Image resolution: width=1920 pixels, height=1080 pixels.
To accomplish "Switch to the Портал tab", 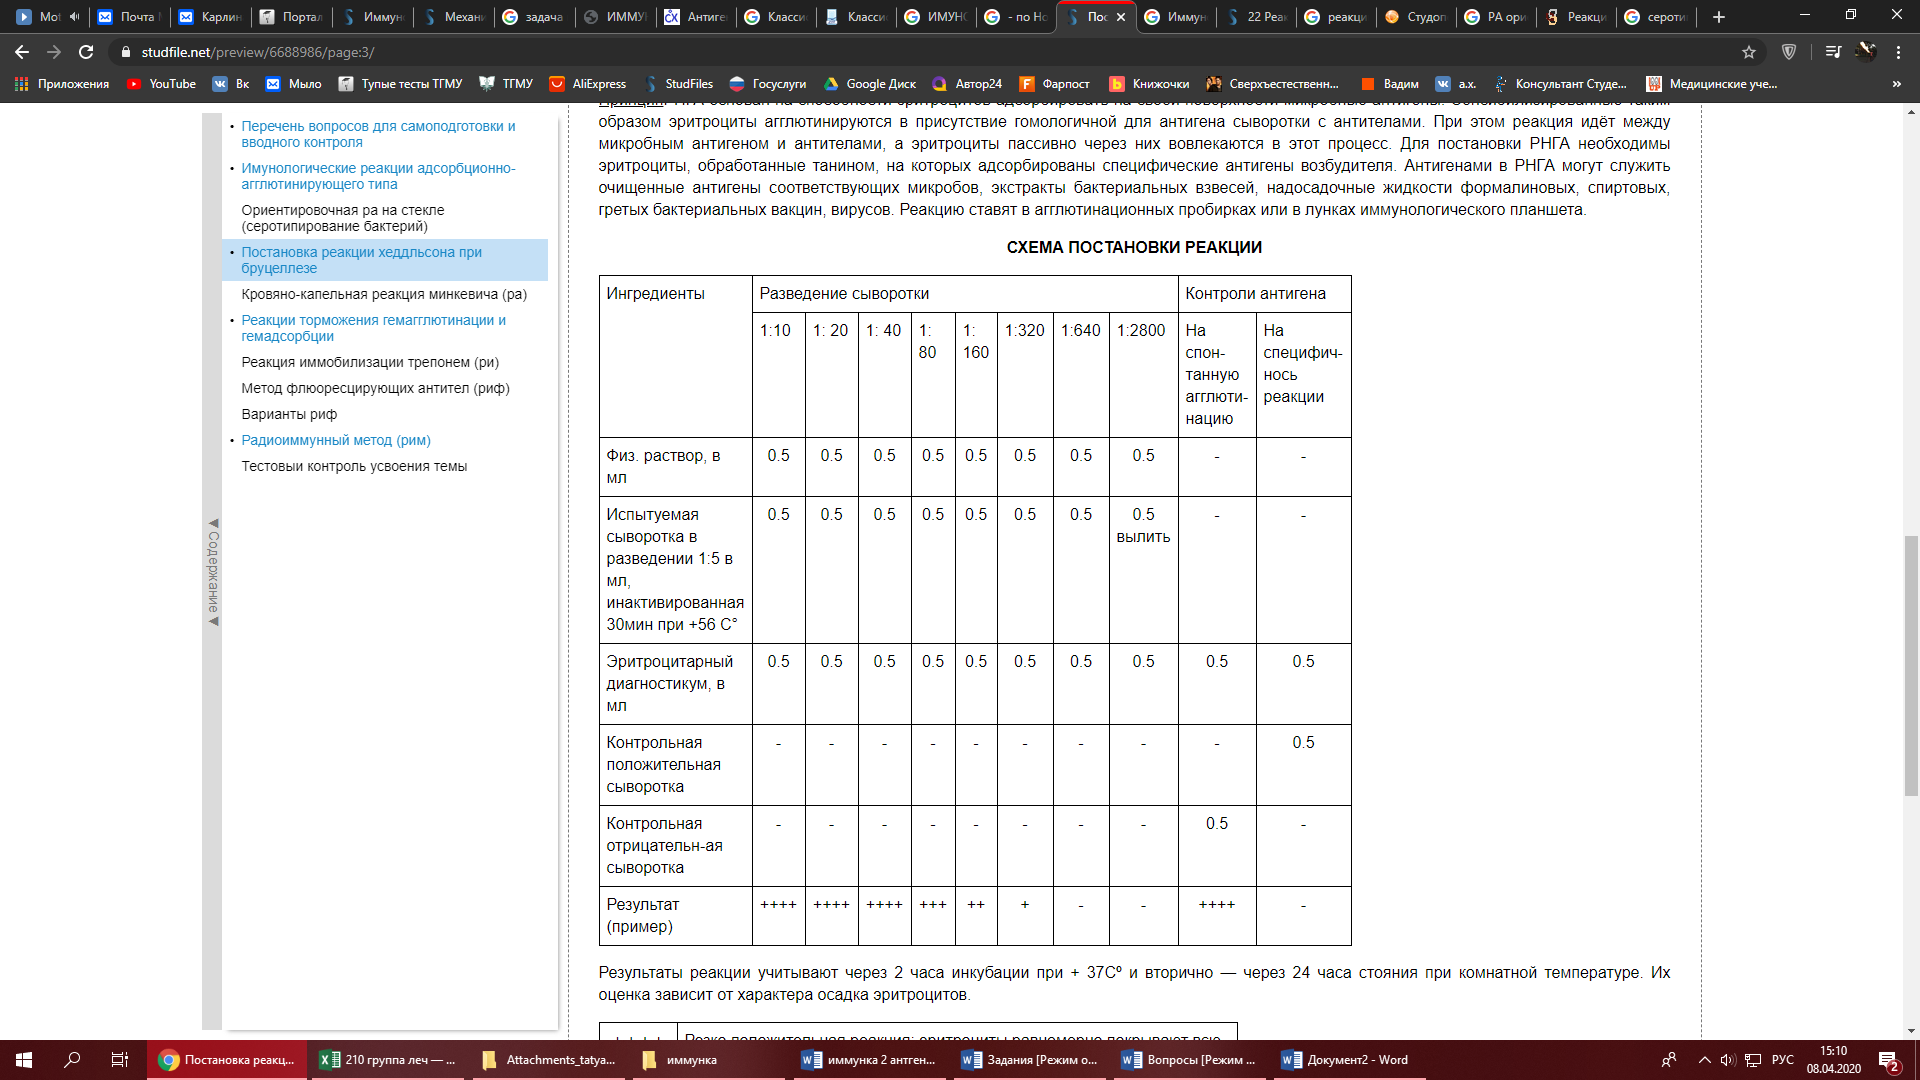I will point(290,17).
